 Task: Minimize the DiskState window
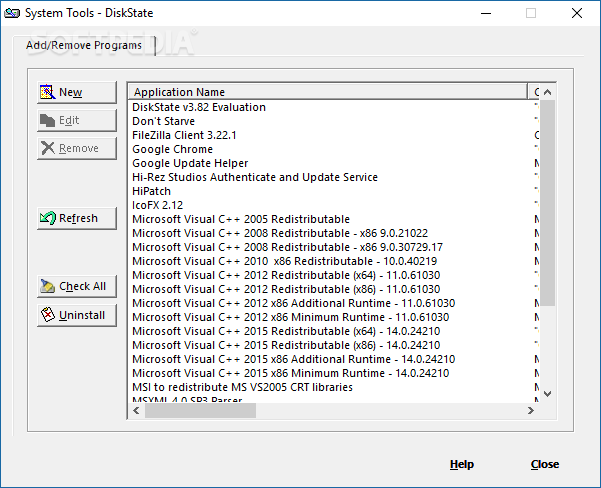pos(486,13)
